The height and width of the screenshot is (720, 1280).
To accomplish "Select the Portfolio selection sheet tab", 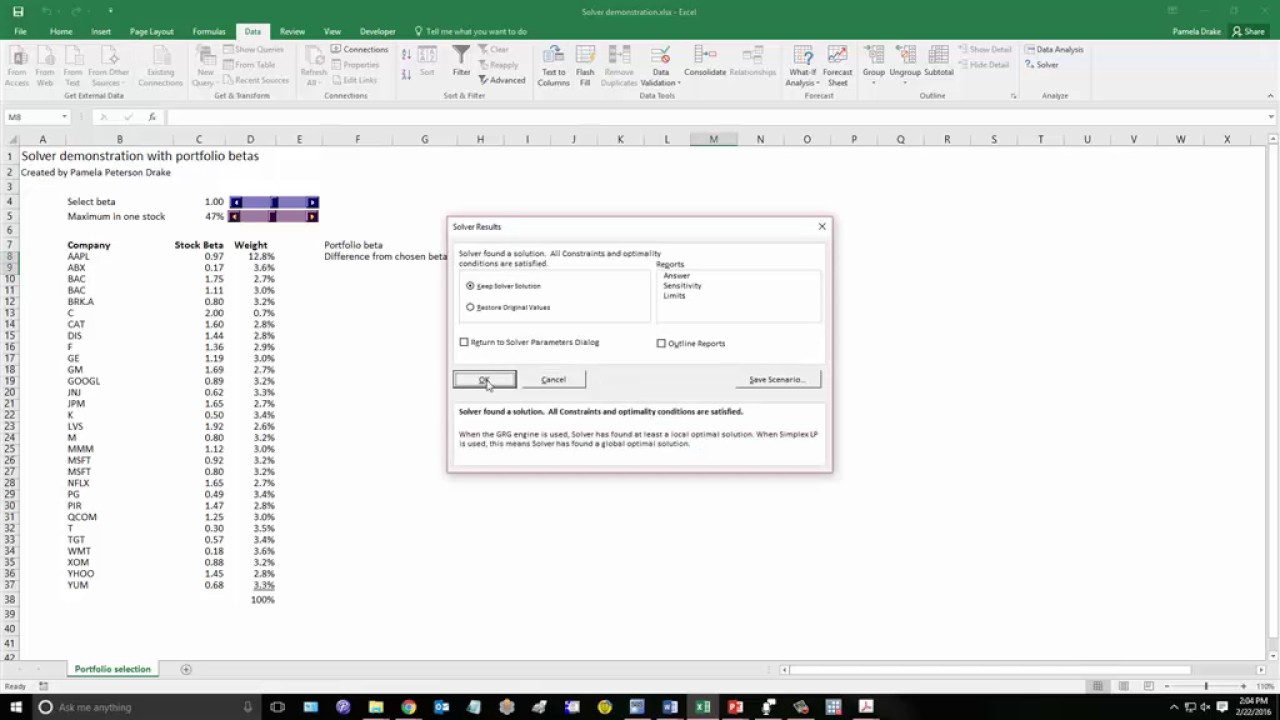I will click(x=112, y=669).
